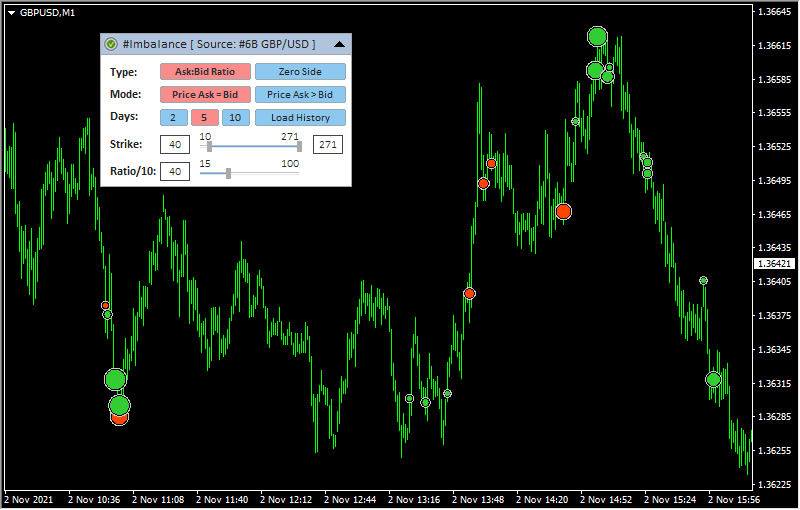
Task: Set Days to 10
Action: click(x=235, y=118)
